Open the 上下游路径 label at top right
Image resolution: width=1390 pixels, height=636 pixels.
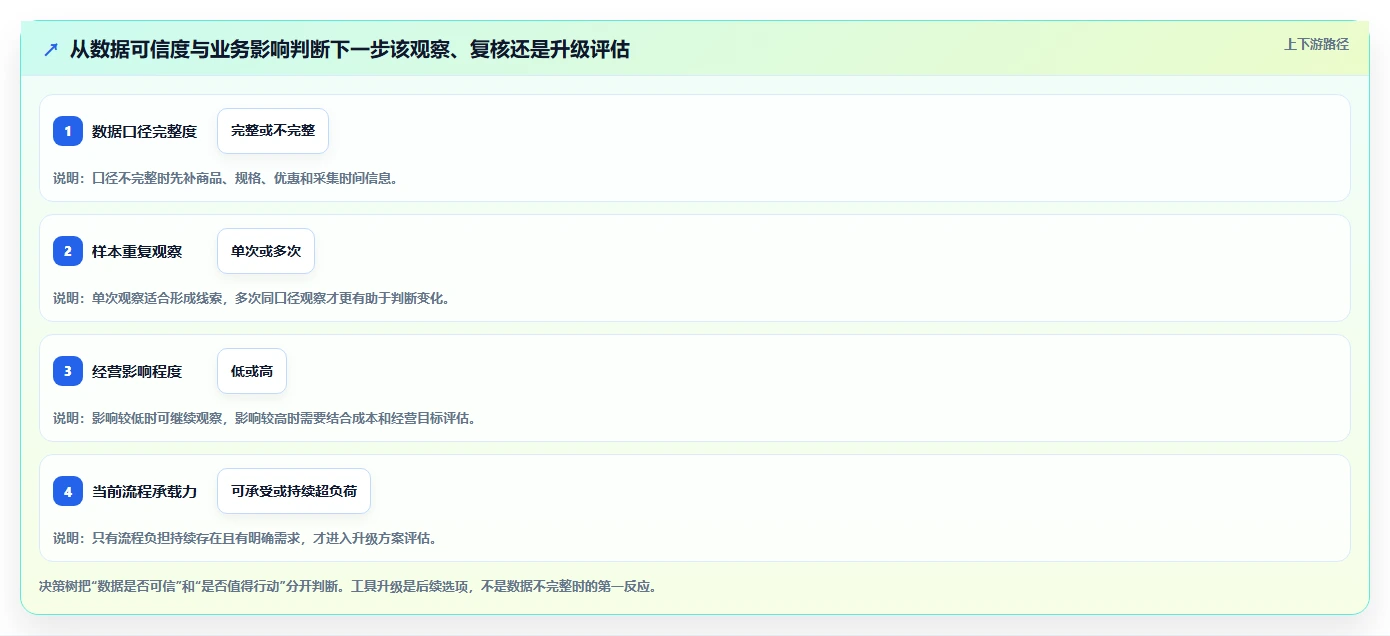[x=1316, y=44]
